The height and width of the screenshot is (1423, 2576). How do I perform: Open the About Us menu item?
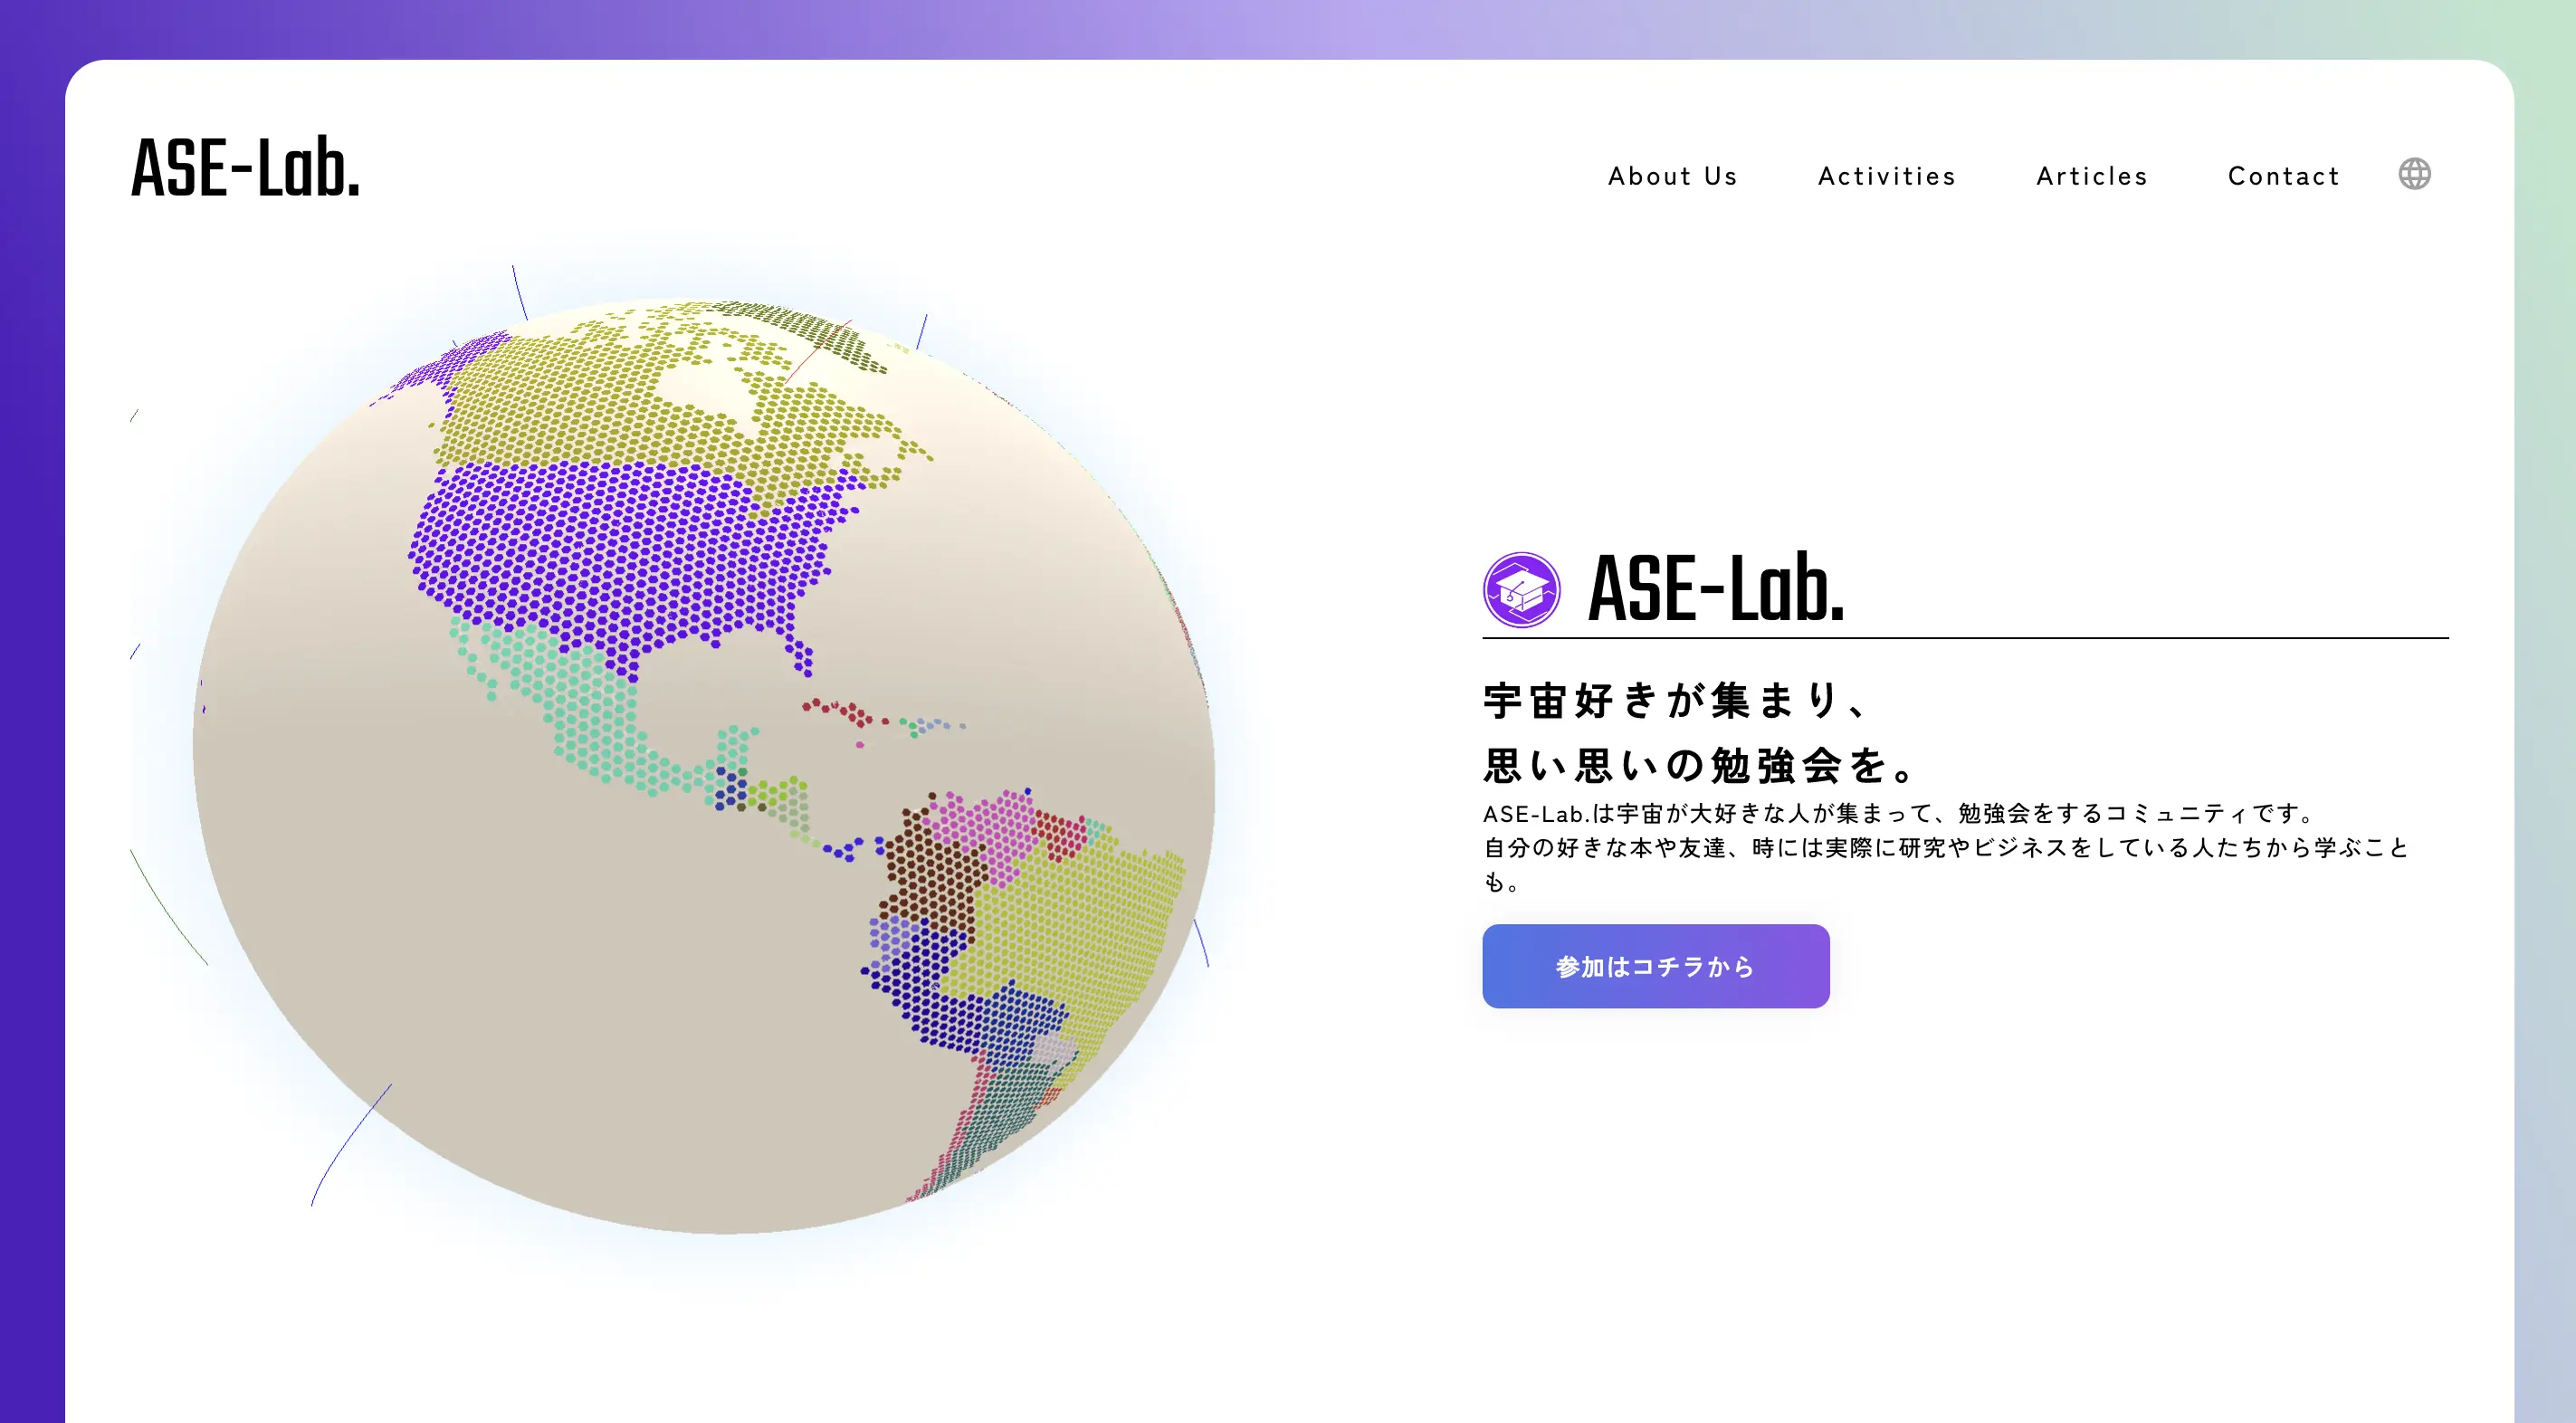point(1673,176)
